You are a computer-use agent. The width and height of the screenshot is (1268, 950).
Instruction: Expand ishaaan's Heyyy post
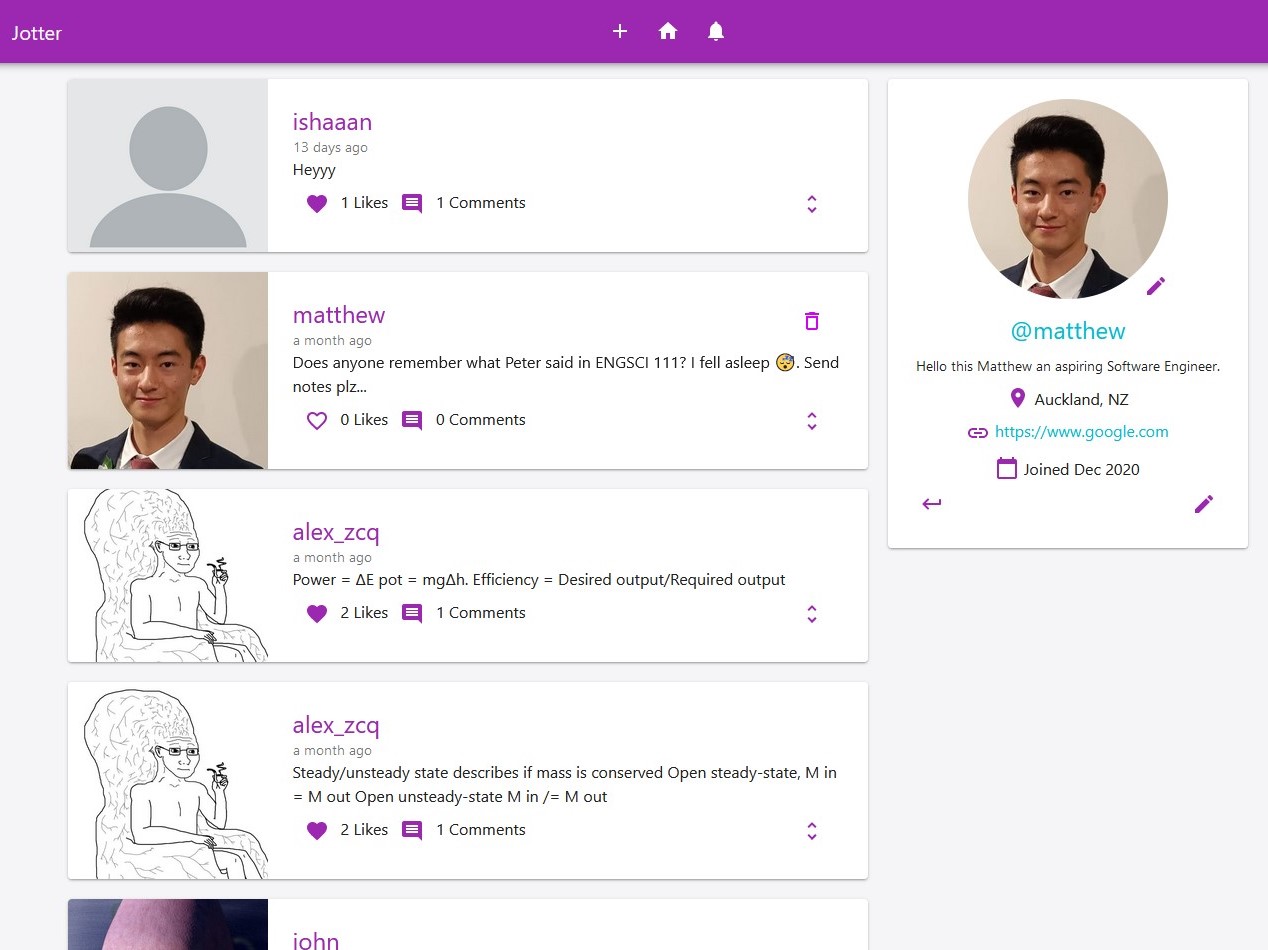(812, 204)
